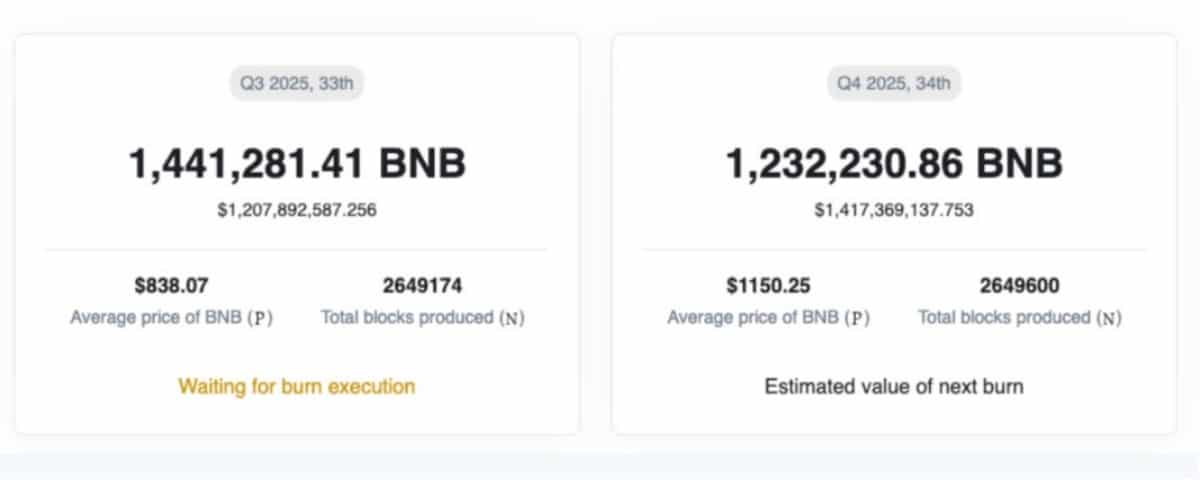Screen dimensions: 1200x480
Task: Select the 1,232,230.86 BNB burn amount
Action: point(894,163)
